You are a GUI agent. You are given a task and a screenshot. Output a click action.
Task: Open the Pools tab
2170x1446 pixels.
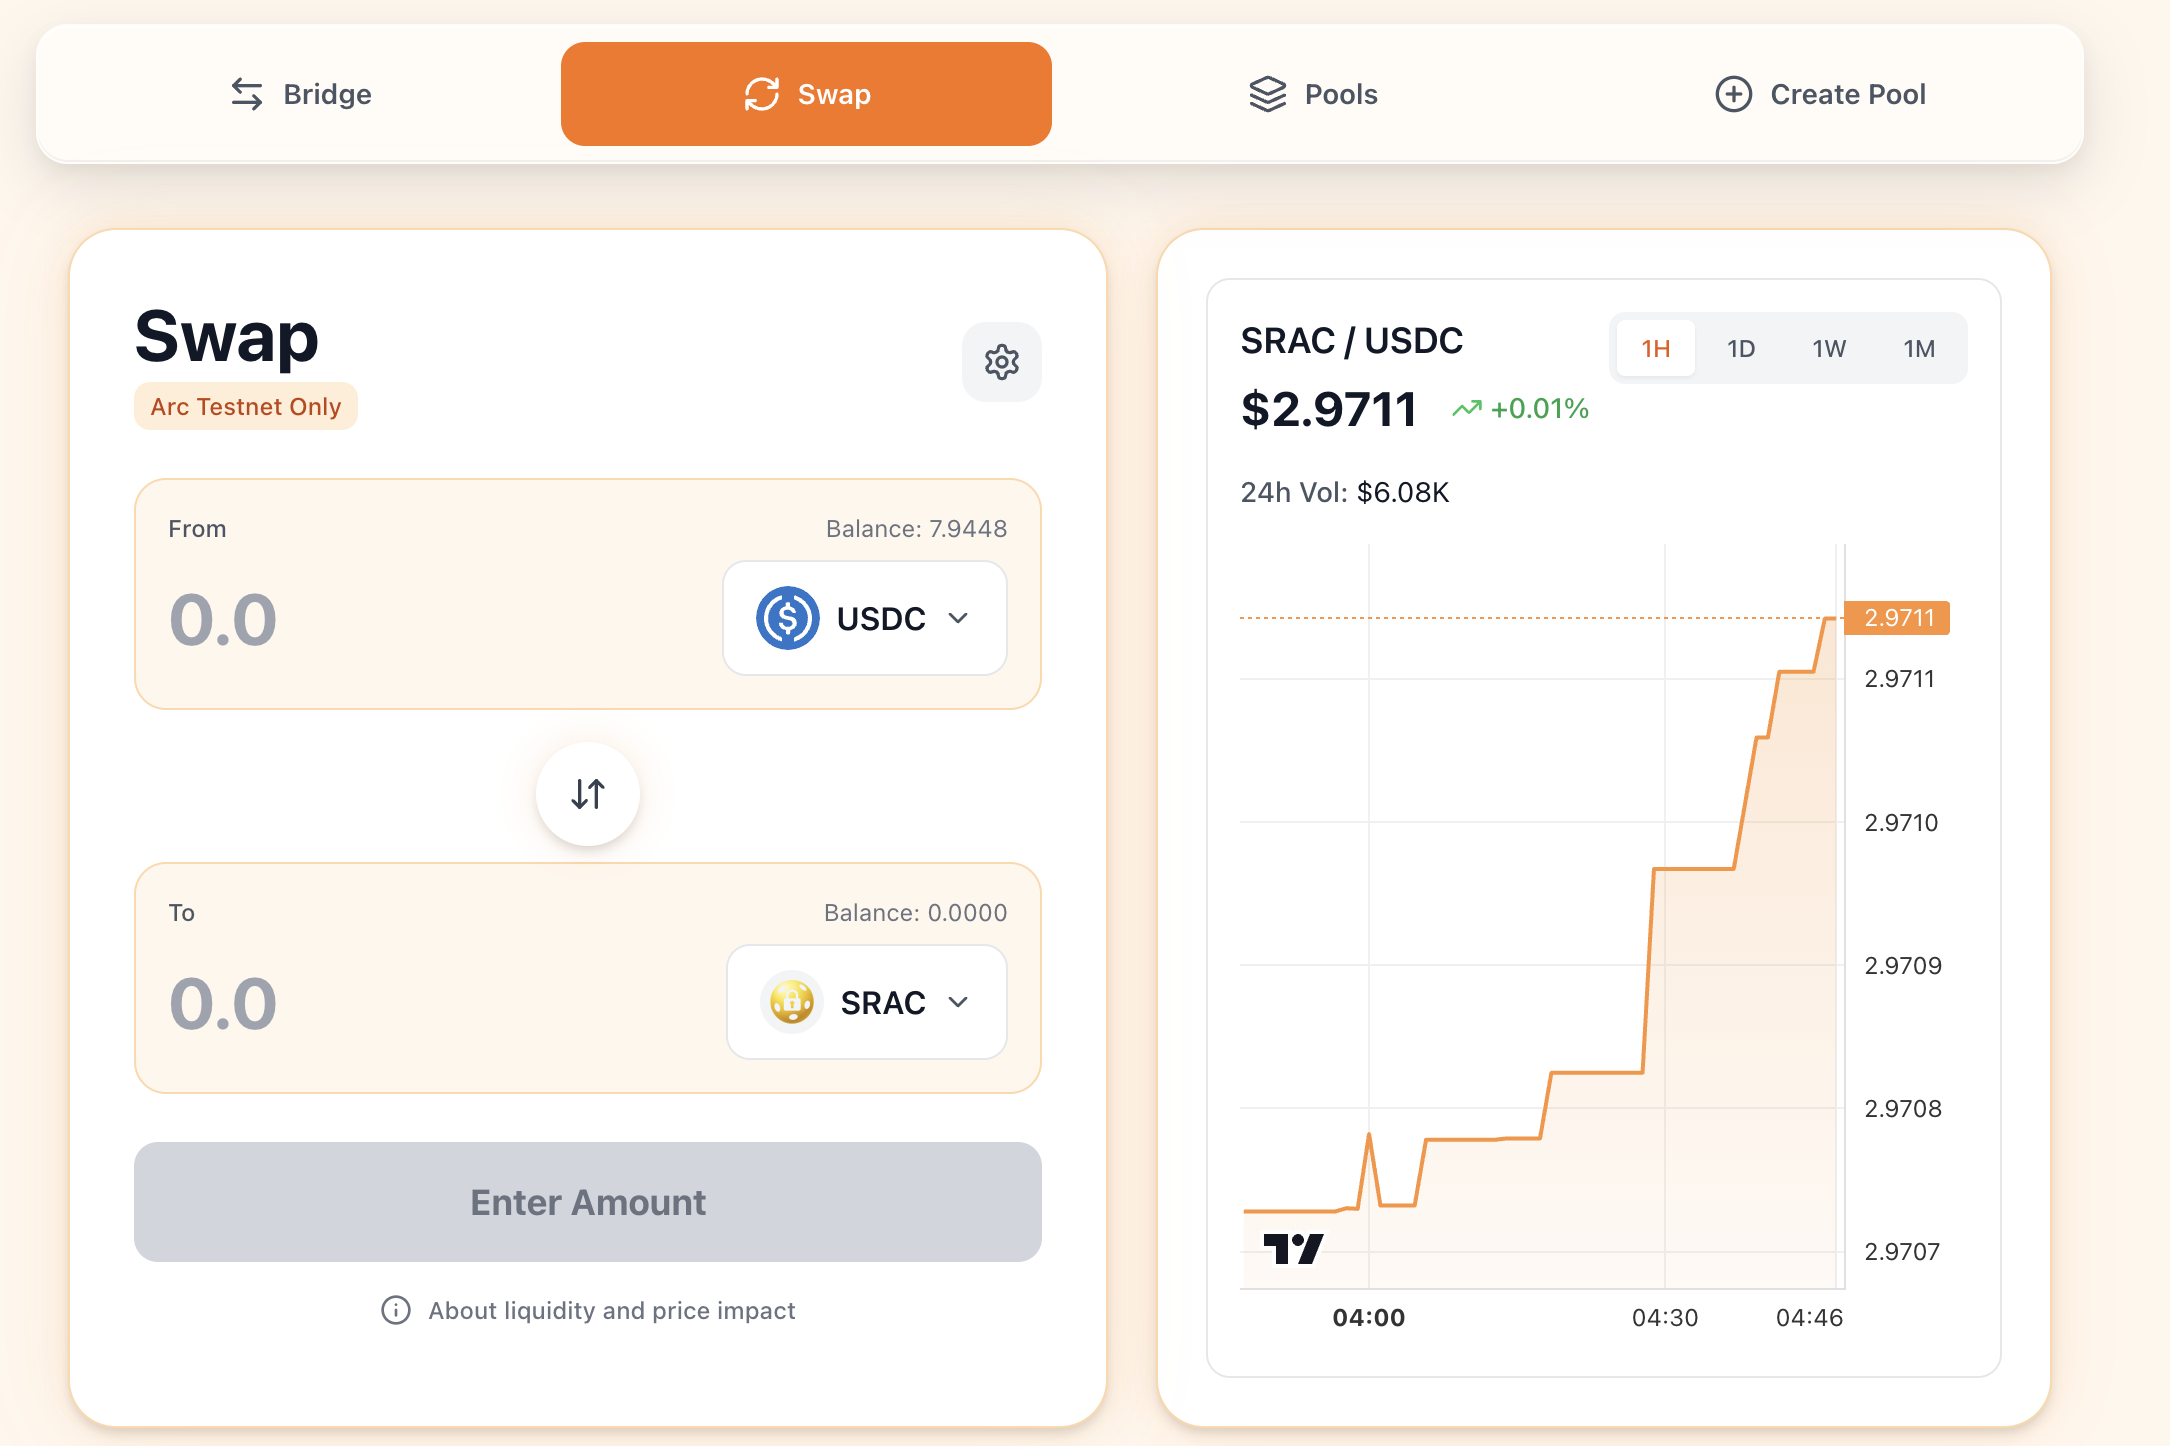[x=1313, y=94]
